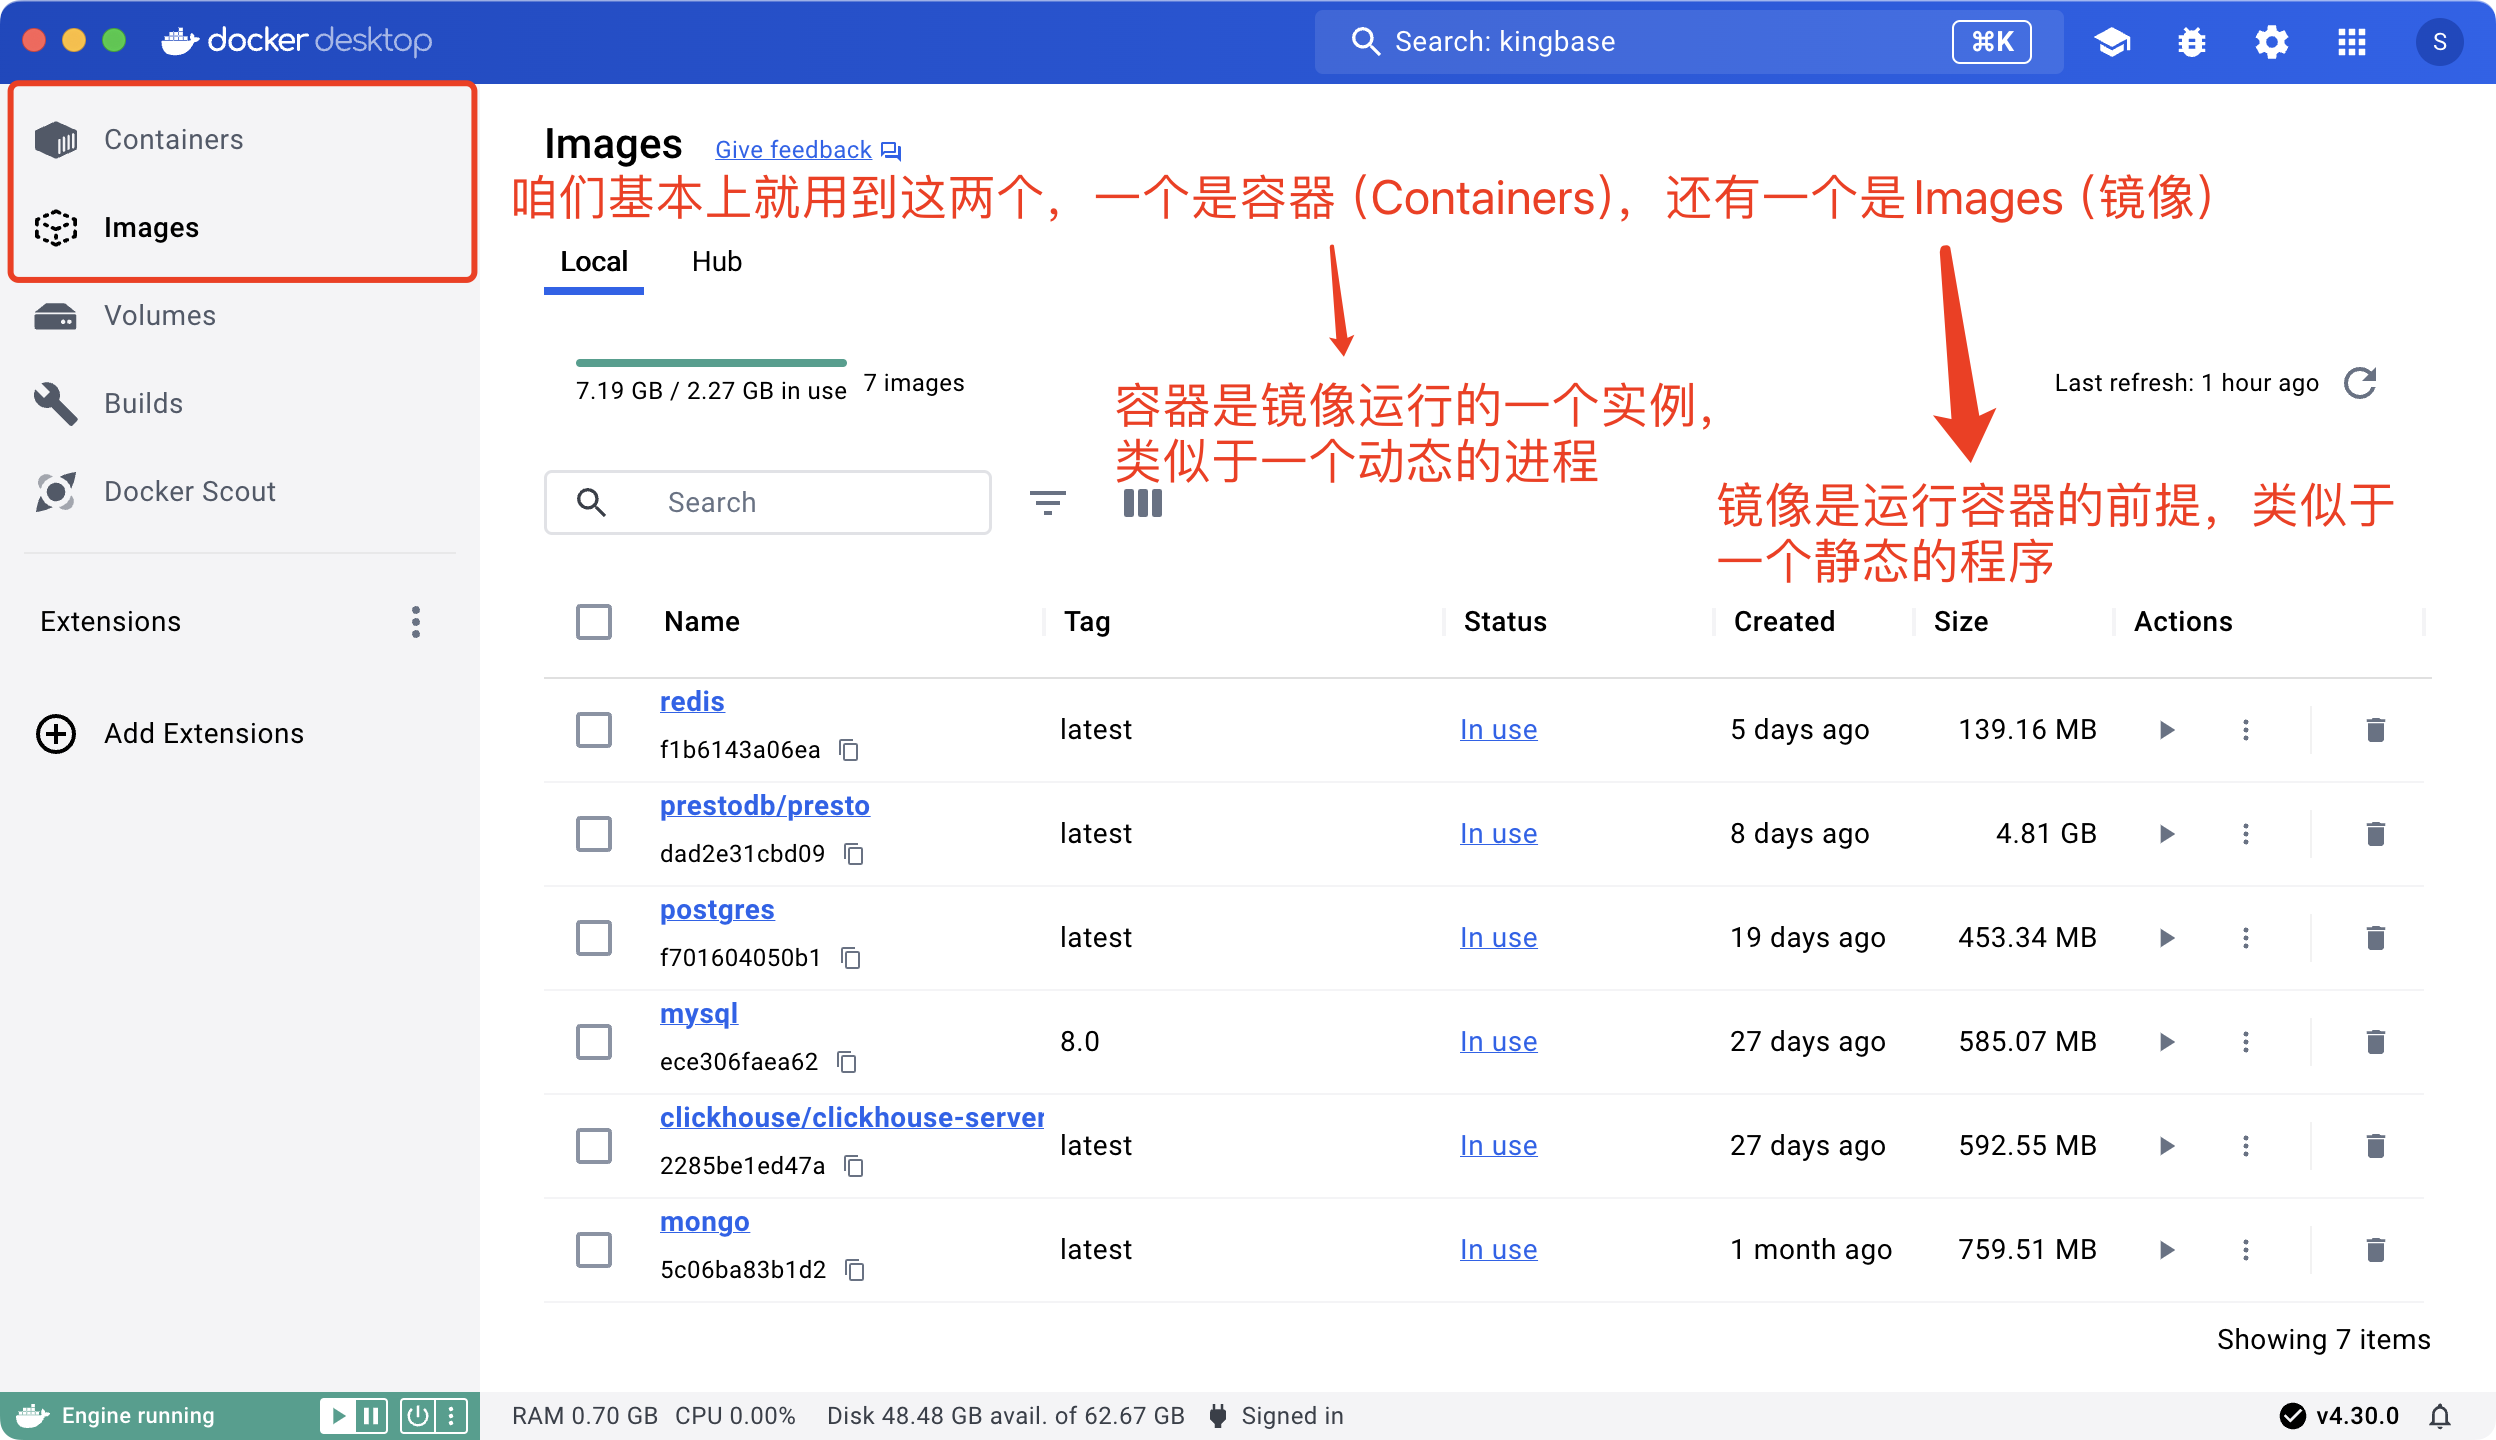Viewport: 2496px width, 1440px height.
Task: Select the Local tab in Images
Action: pyautogui.click(x=595, y=262)
